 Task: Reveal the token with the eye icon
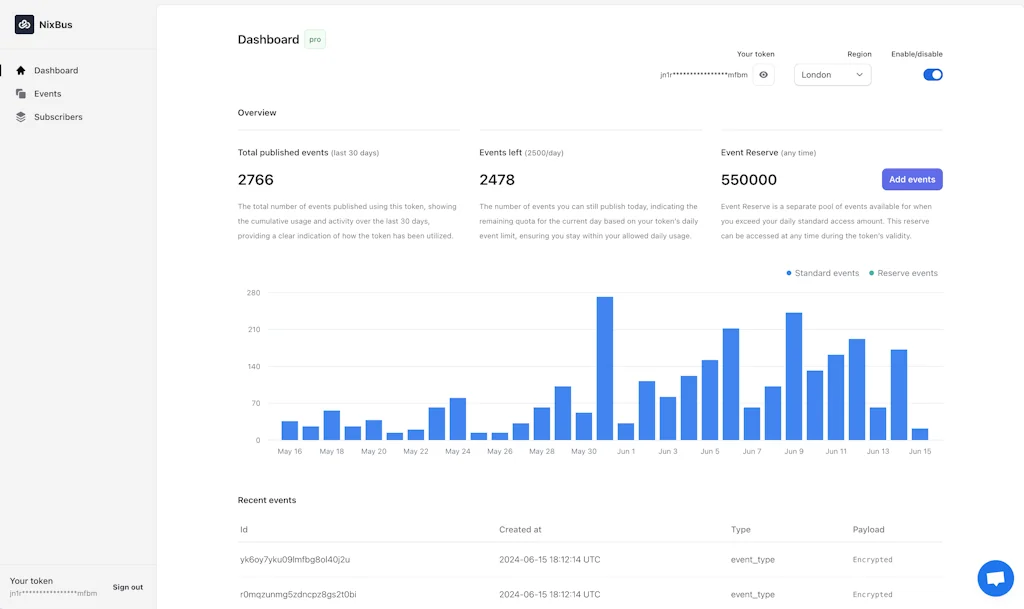tap(763, 74)
